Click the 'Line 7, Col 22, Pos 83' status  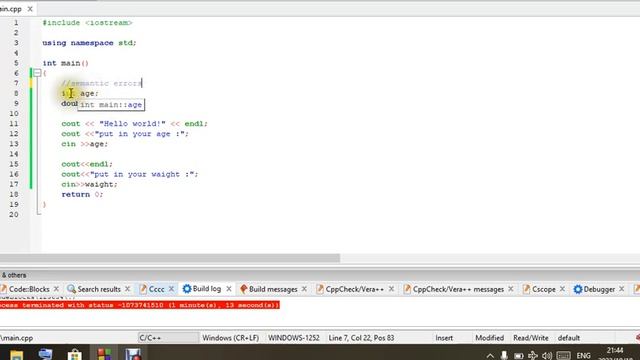coord(361,338)
